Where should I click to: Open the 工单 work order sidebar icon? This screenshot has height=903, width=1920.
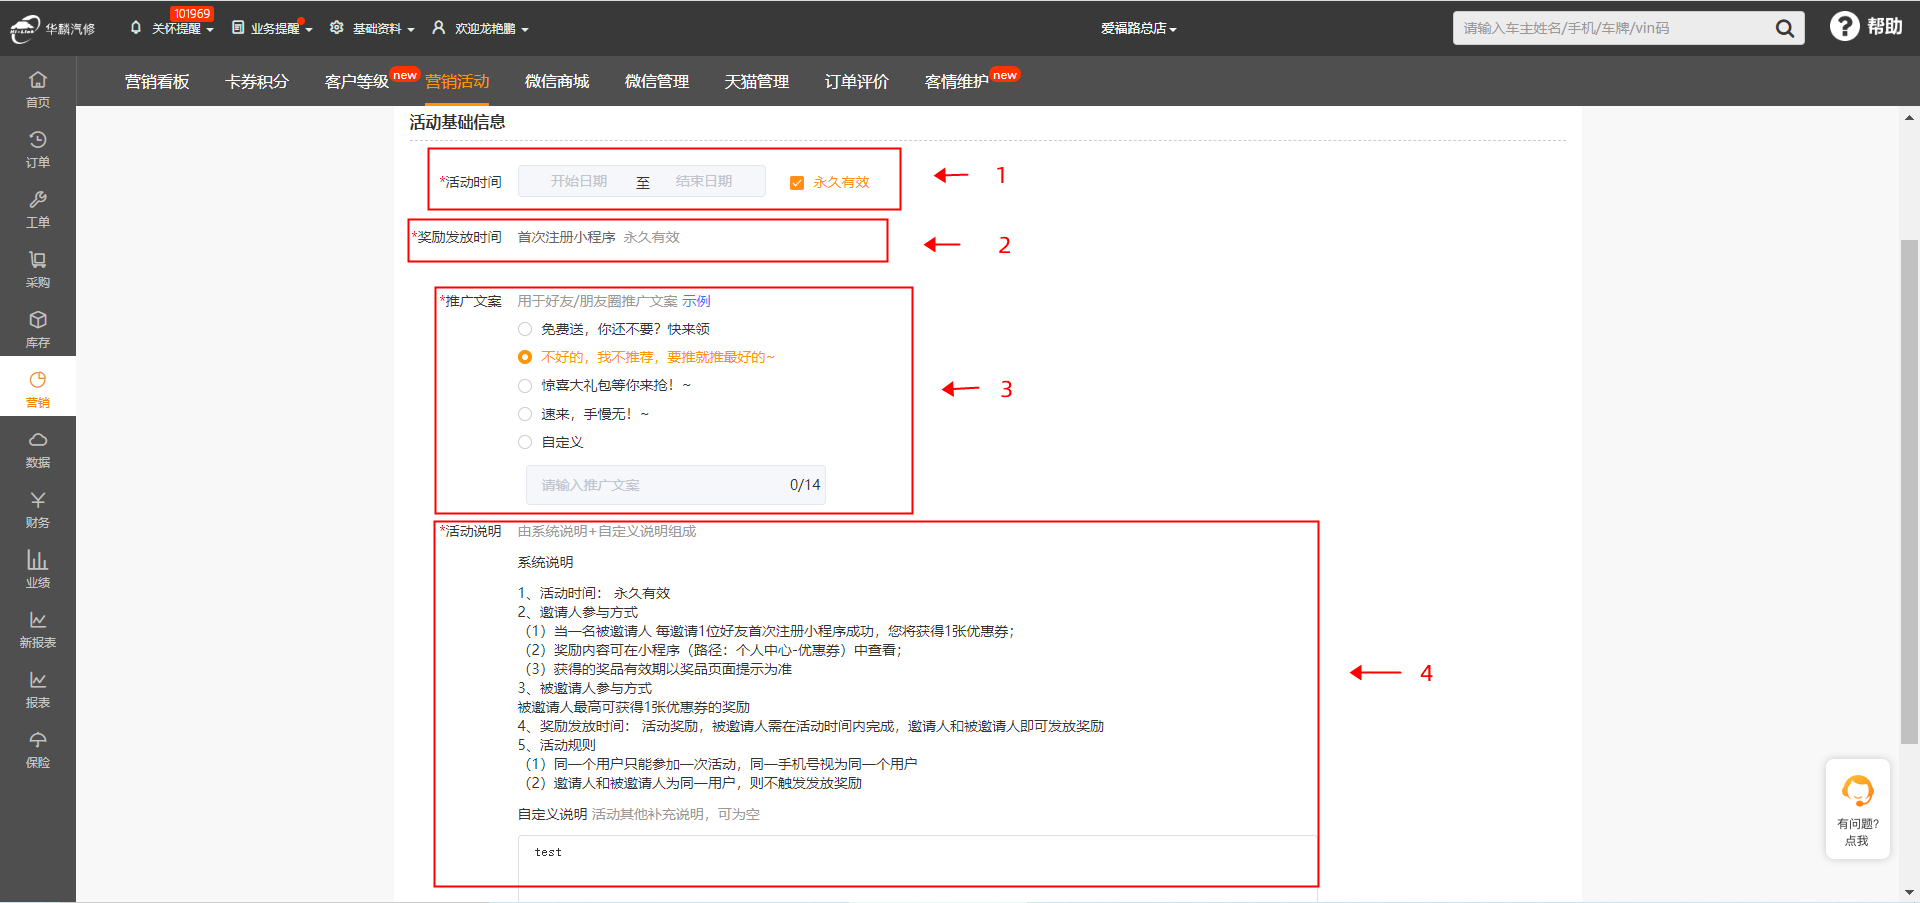[37, 208]
